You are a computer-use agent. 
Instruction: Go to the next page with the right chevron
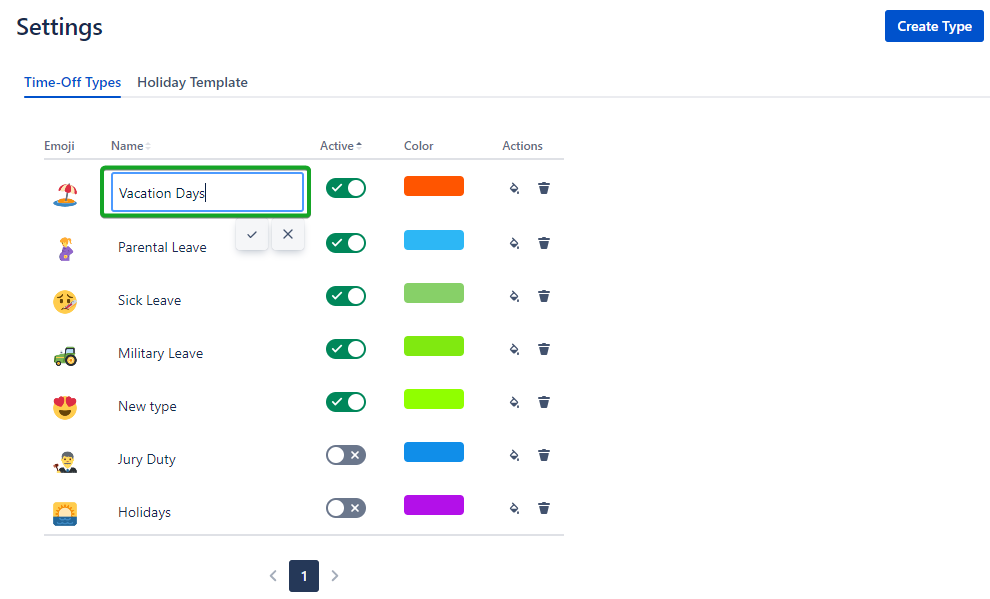point(335,576)
